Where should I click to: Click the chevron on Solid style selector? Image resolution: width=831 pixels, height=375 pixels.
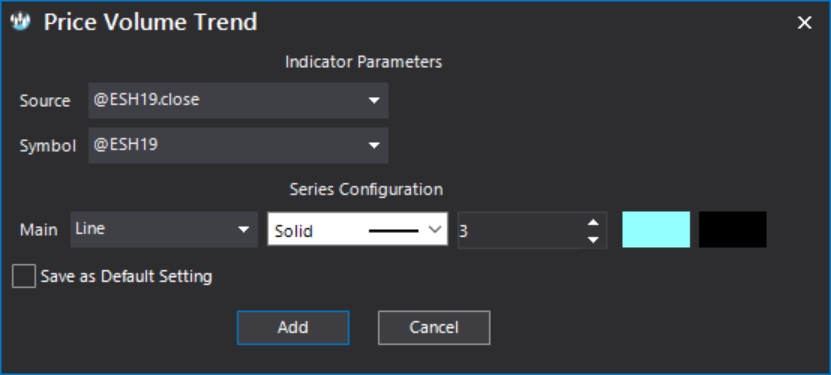tap(435, 230)
